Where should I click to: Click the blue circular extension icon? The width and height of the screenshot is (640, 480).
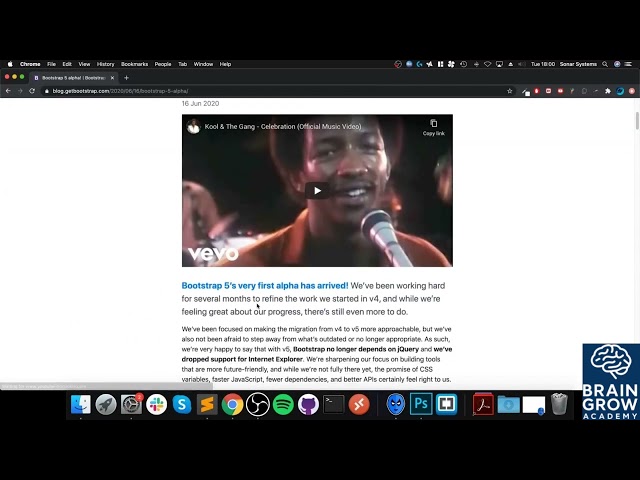[x=620, y=91]
